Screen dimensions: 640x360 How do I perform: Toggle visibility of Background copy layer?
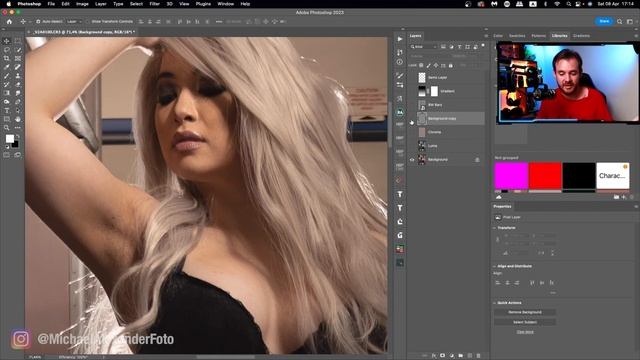tap(412, 119)
